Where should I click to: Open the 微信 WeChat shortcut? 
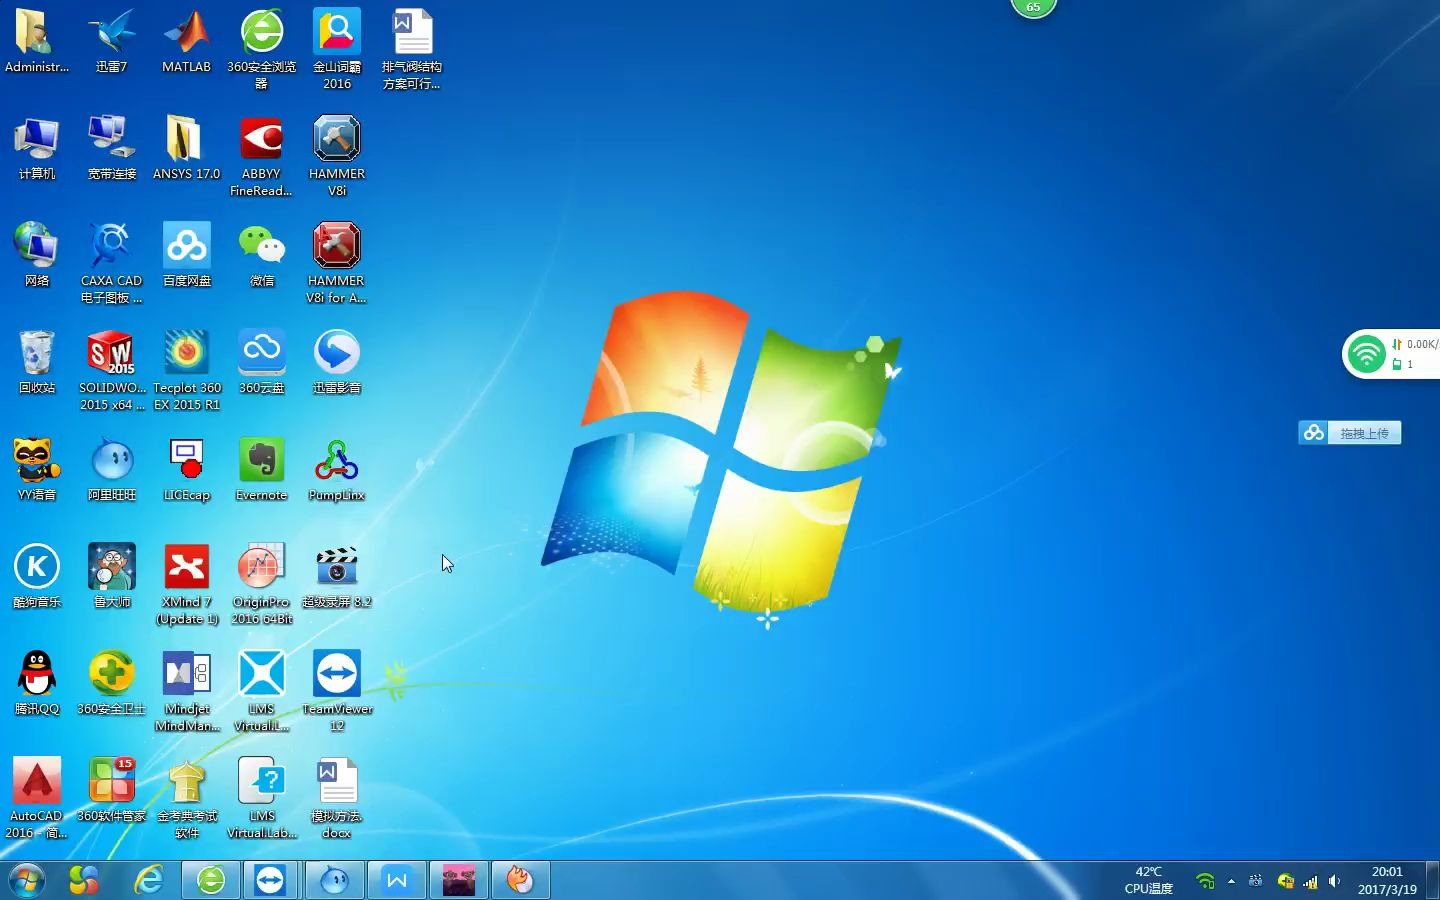[x=261, y=255]
